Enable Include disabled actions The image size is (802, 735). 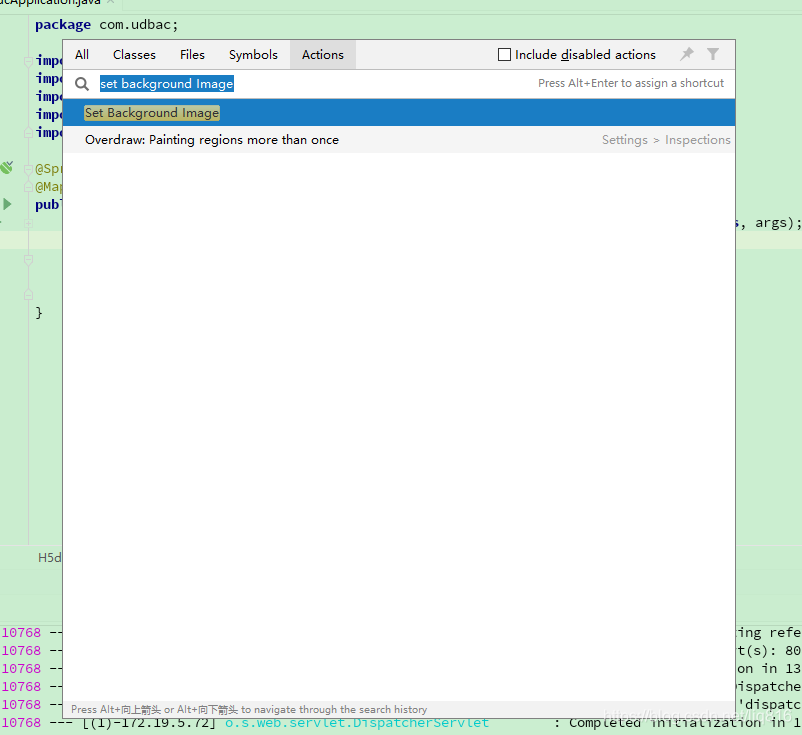click(504, 54)
